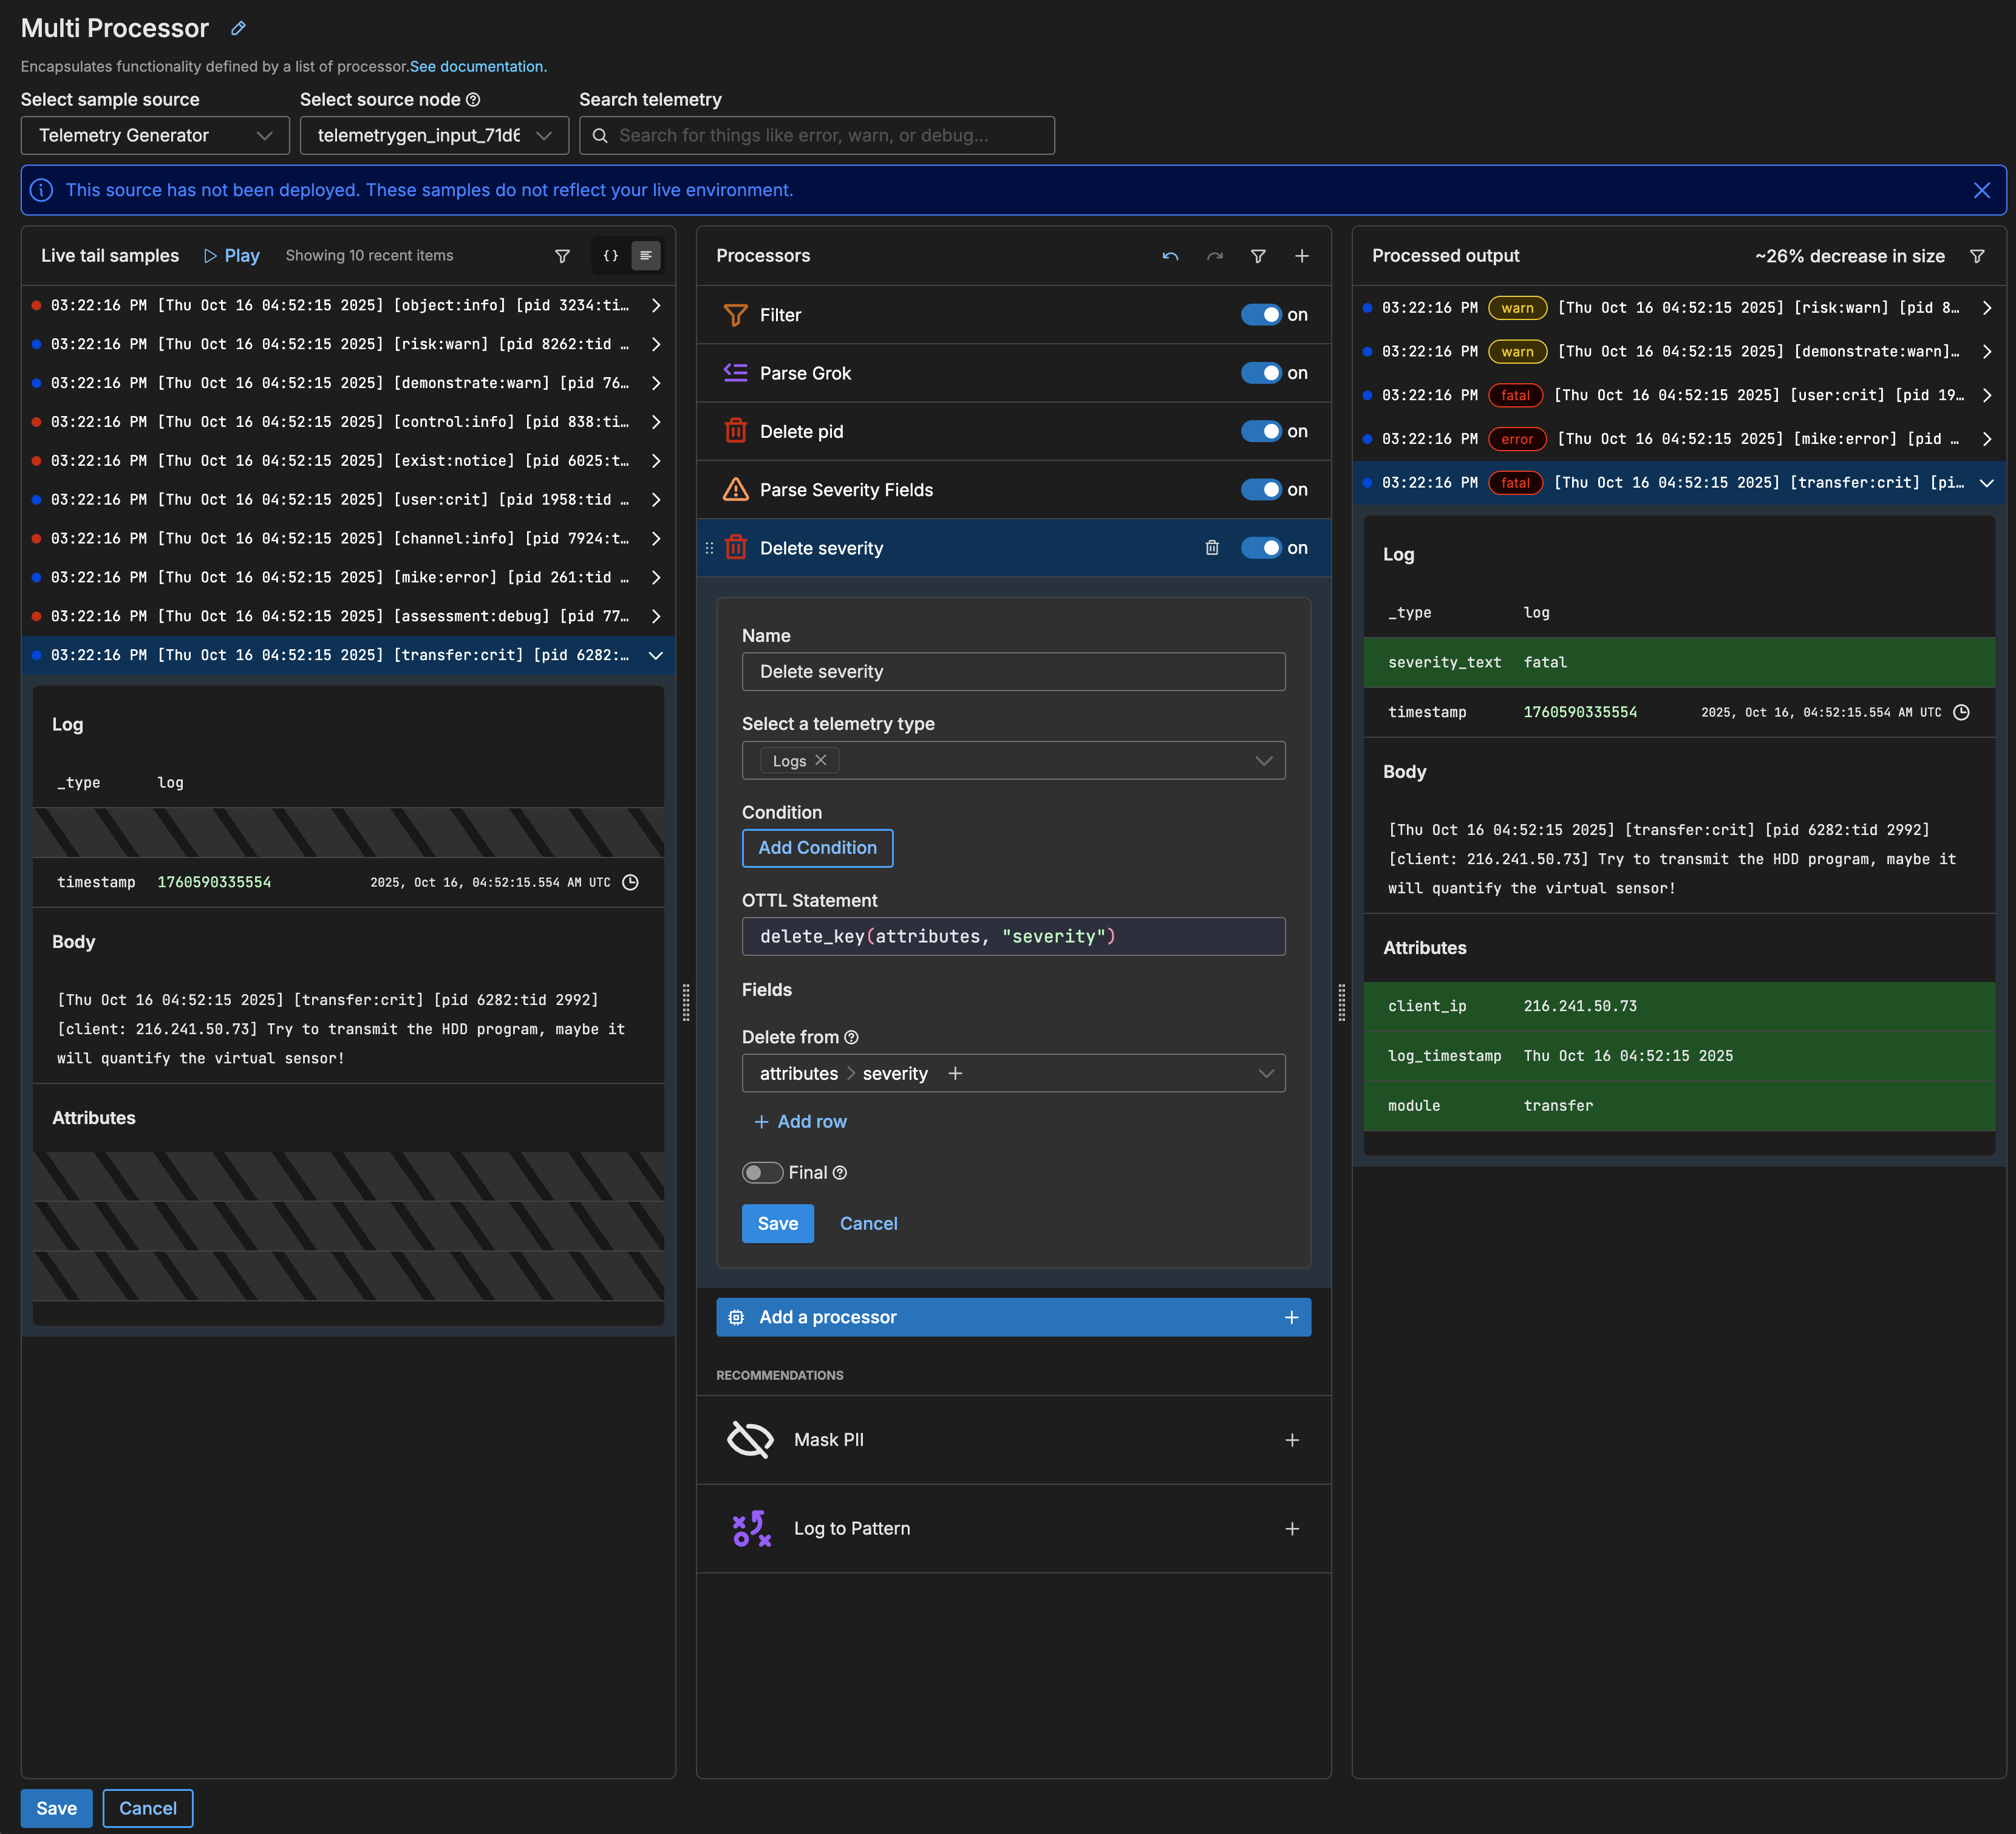
Task: Add the Mask PII recommendation with plus
Action: tap(1291, 1440)
